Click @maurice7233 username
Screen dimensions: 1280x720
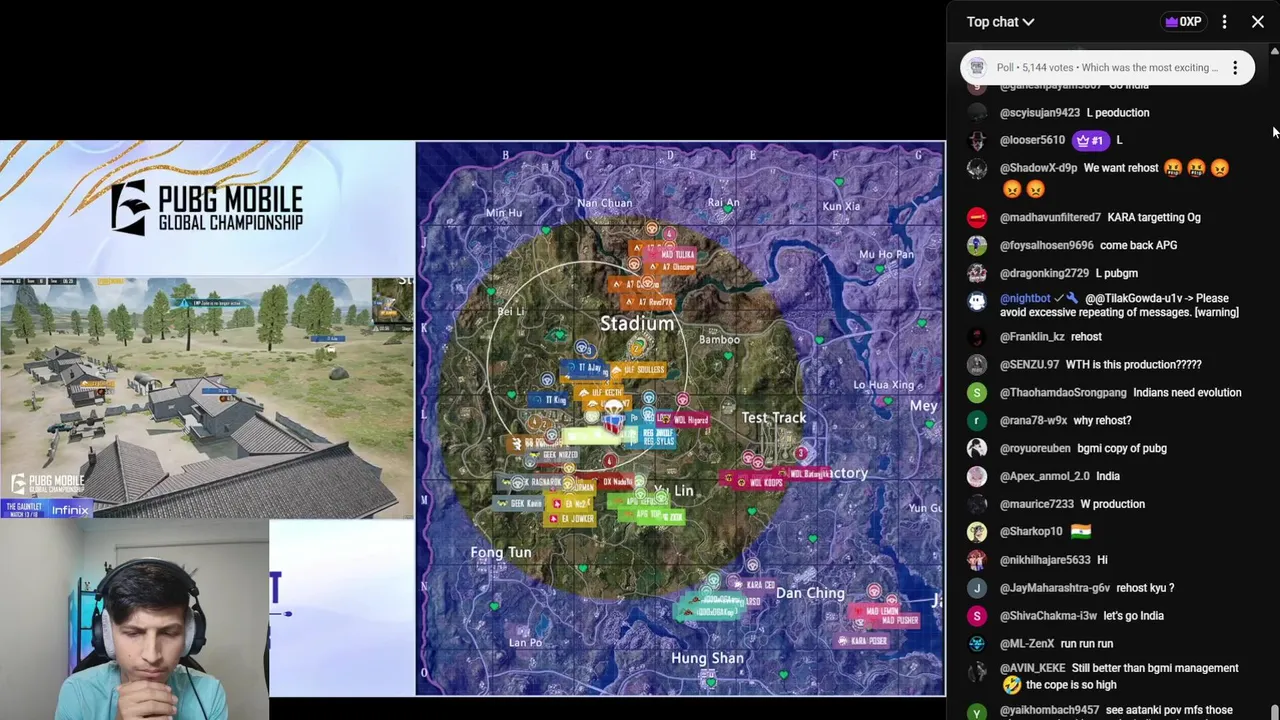[1036, 504]
